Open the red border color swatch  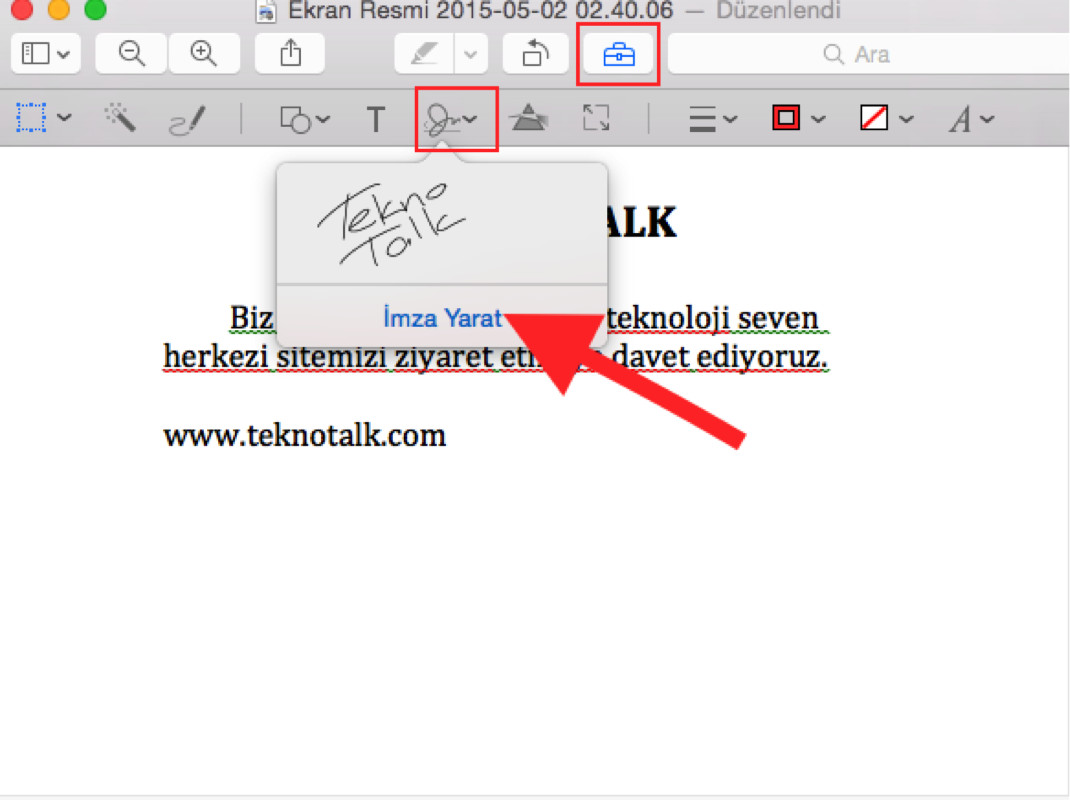click(x=786, y=118)
